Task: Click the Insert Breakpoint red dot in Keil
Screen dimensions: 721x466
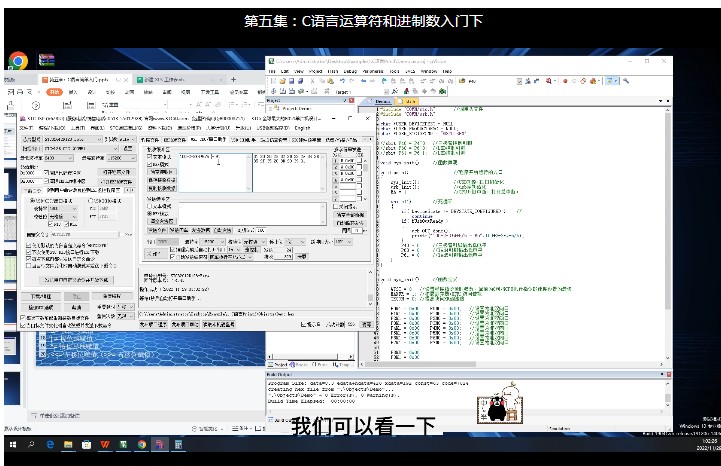Action: [565, 81]
